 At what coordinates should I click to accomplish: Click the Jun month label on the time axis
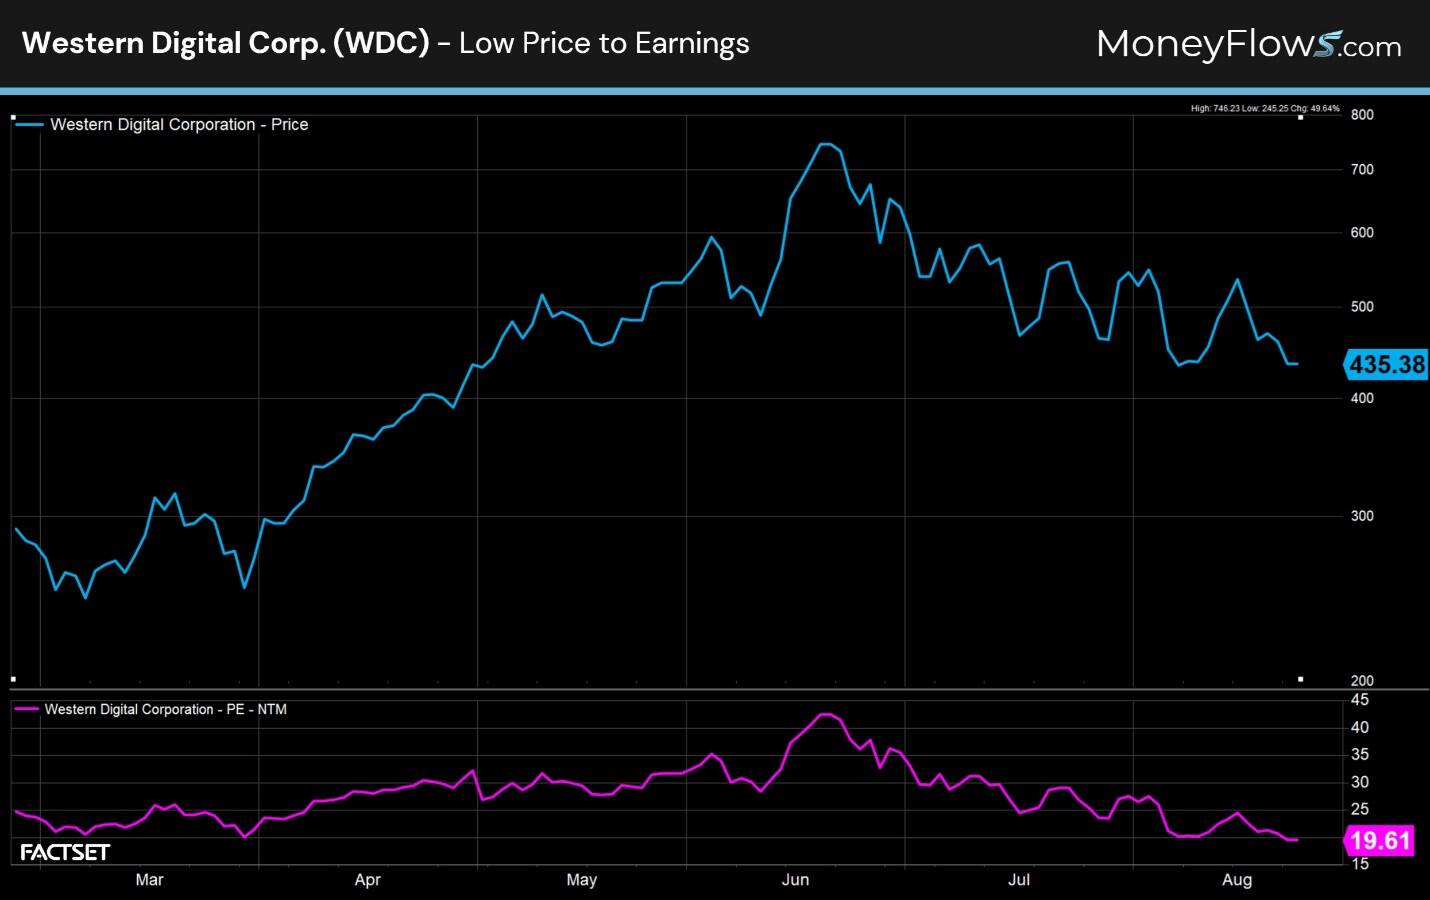[x=795, y=880]
